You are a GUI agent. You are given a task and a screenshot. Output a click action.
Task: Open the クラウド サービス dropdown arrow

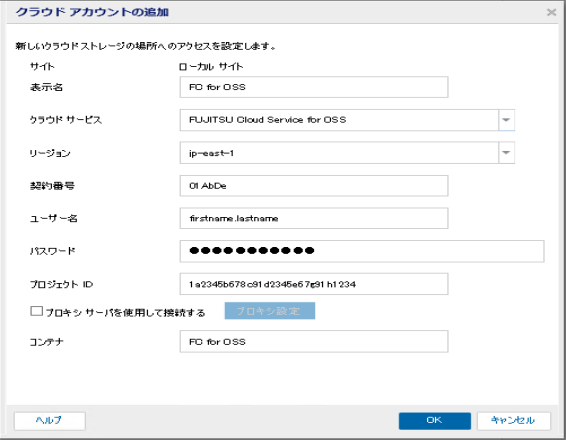pos(506,120)
